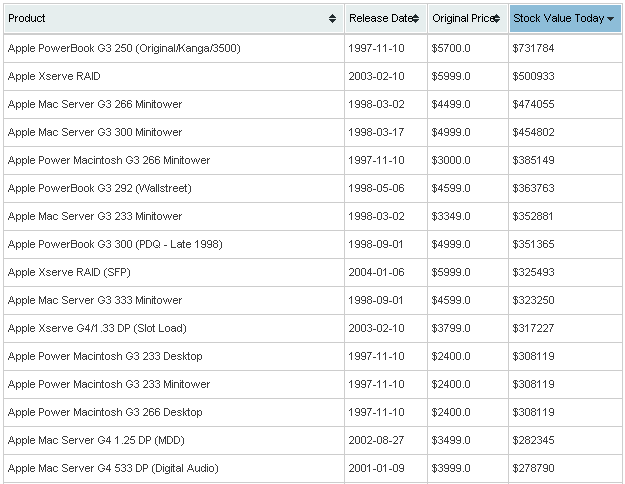
Task: Select the Apple Xserve RAID product cell
Action: (174, 76)
